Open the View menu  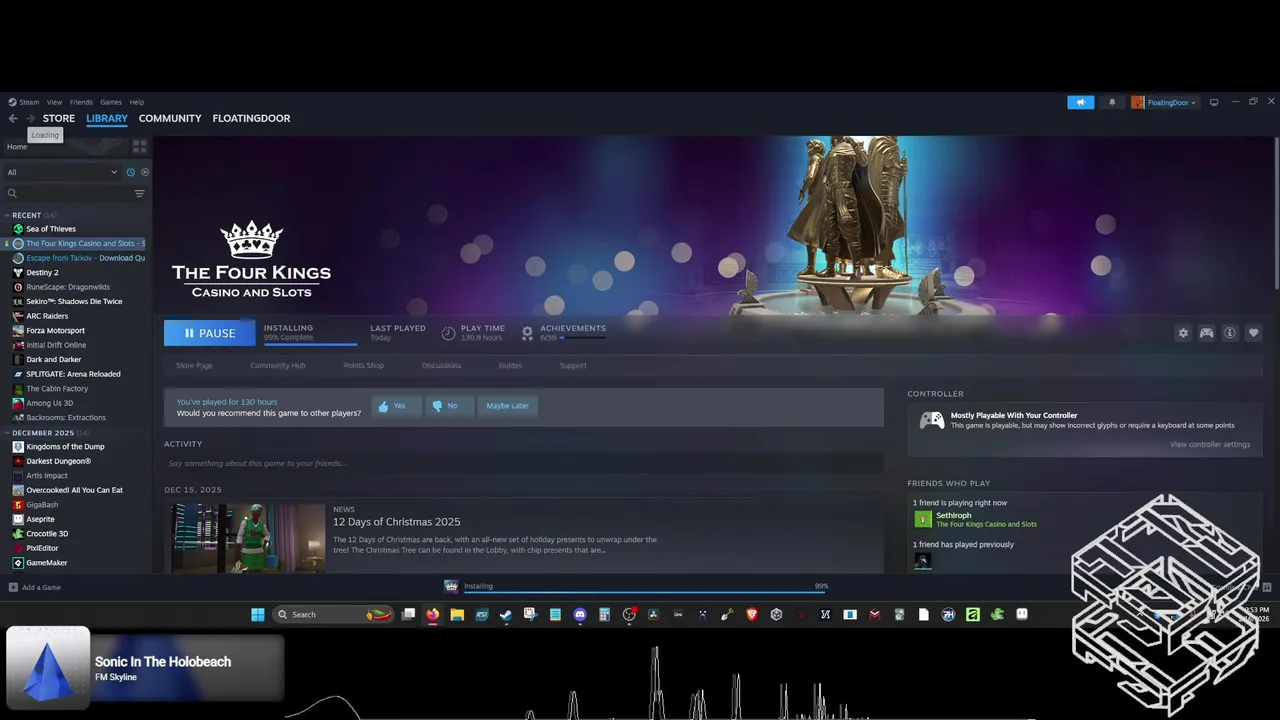(x=54, y=102)
